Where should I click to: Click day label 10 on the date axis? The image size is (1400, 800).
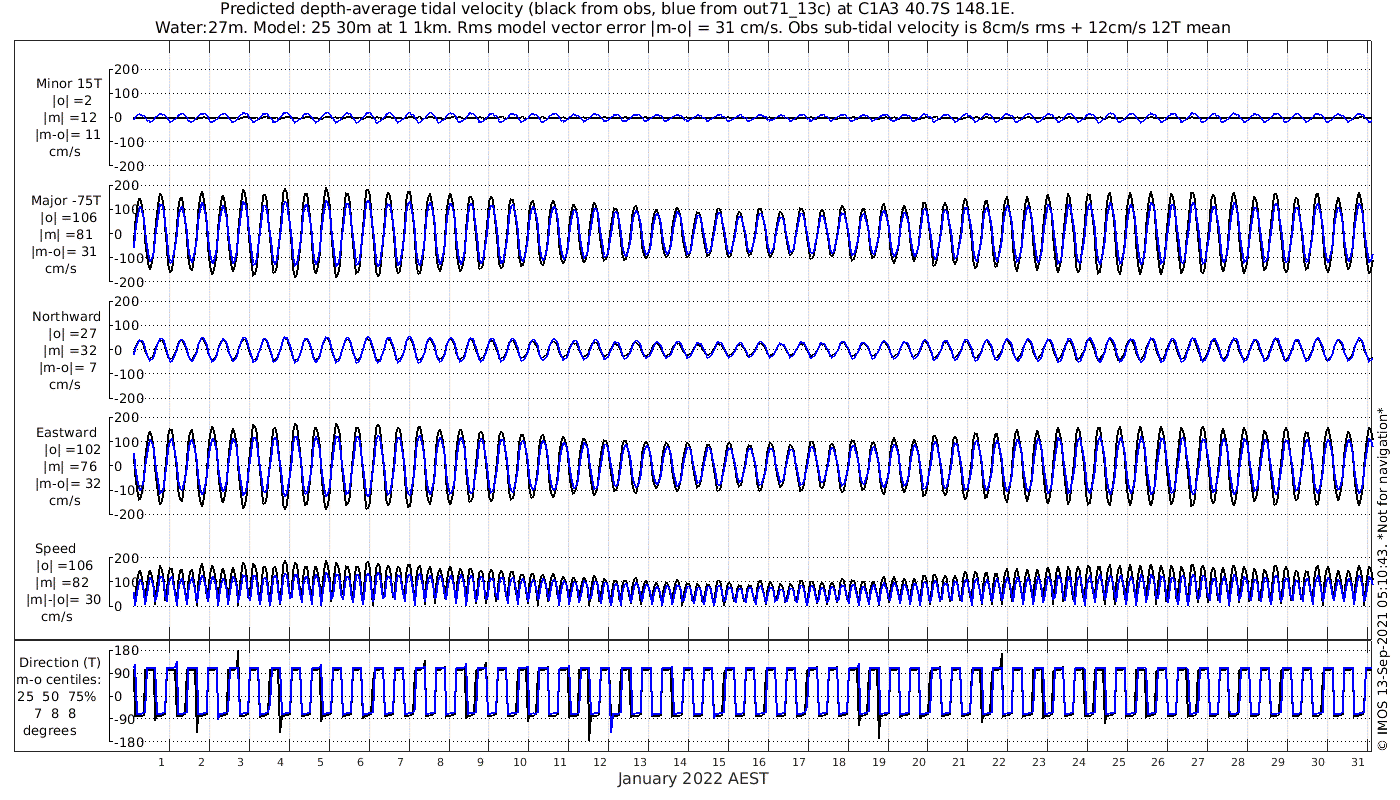click(520, 762)
